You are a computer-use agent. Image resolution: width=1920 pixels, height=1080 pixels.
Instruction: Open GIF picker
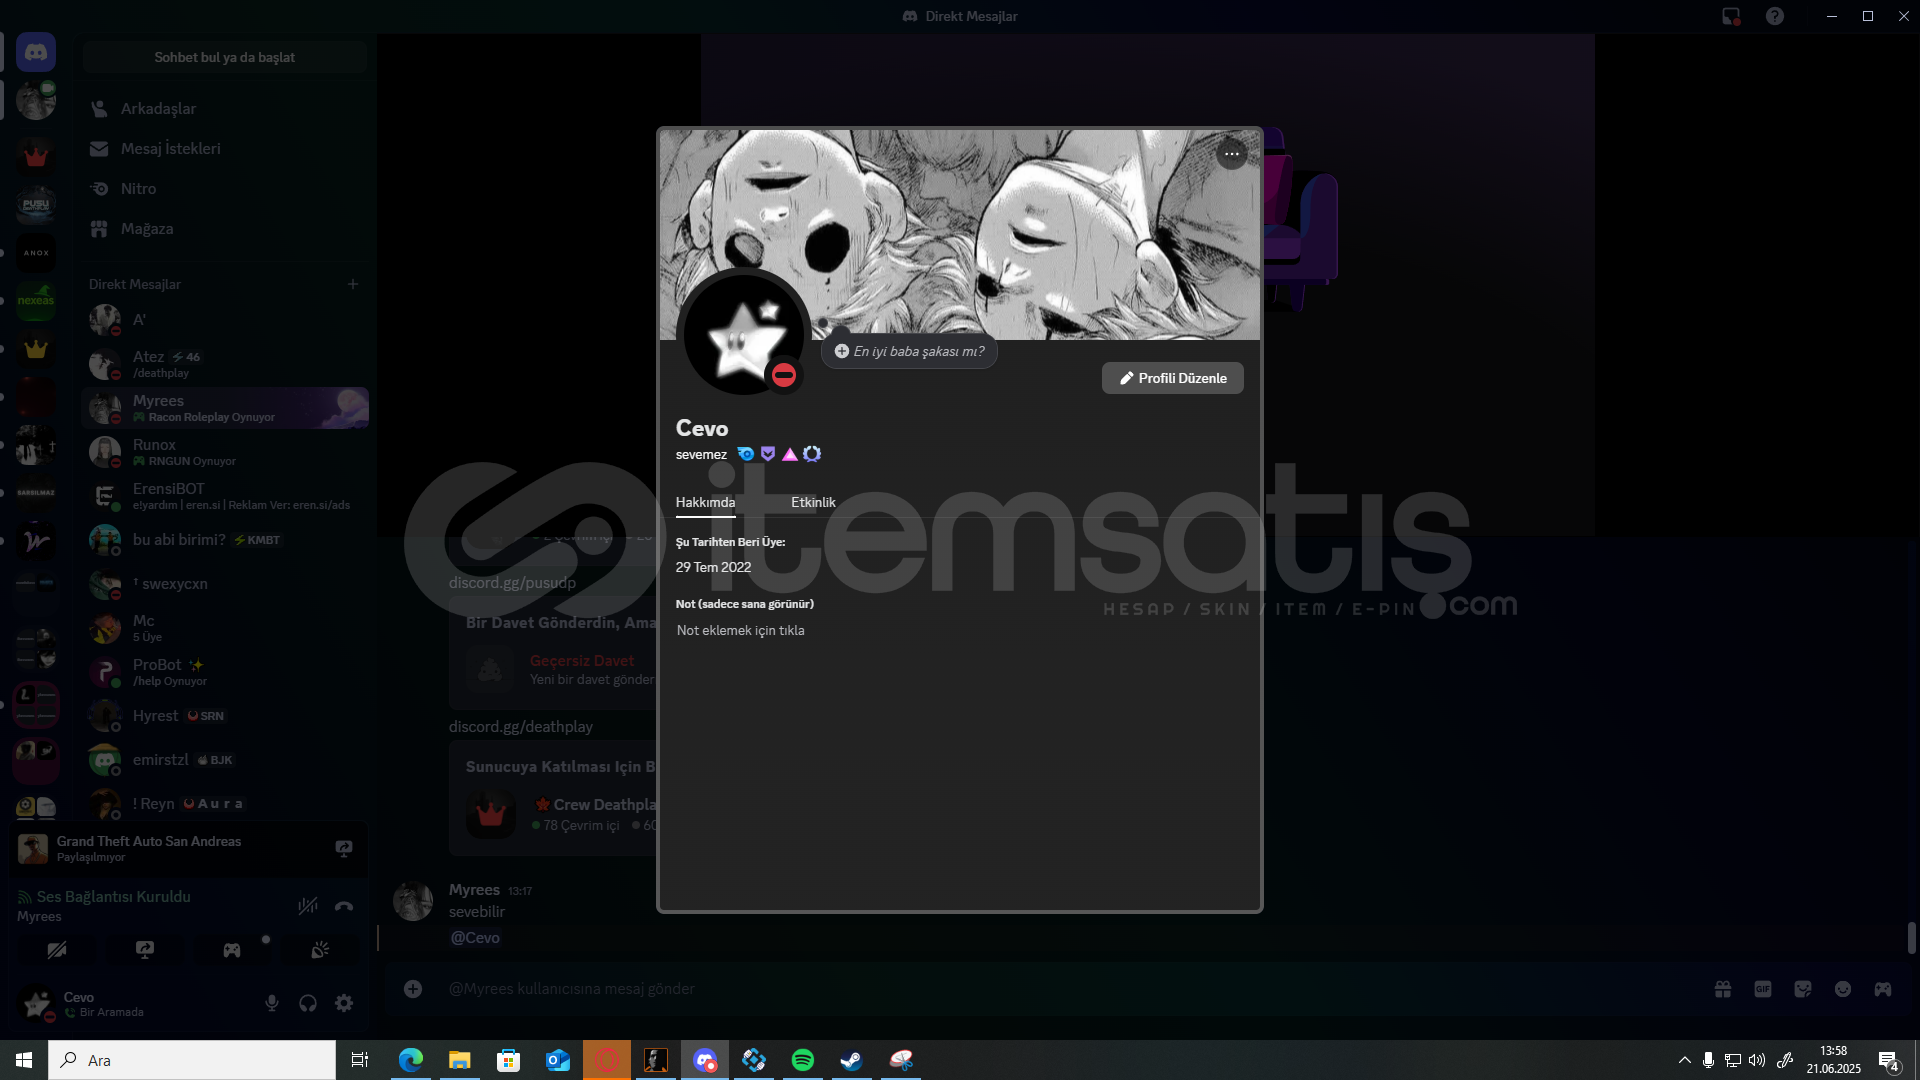(1763, 989)
